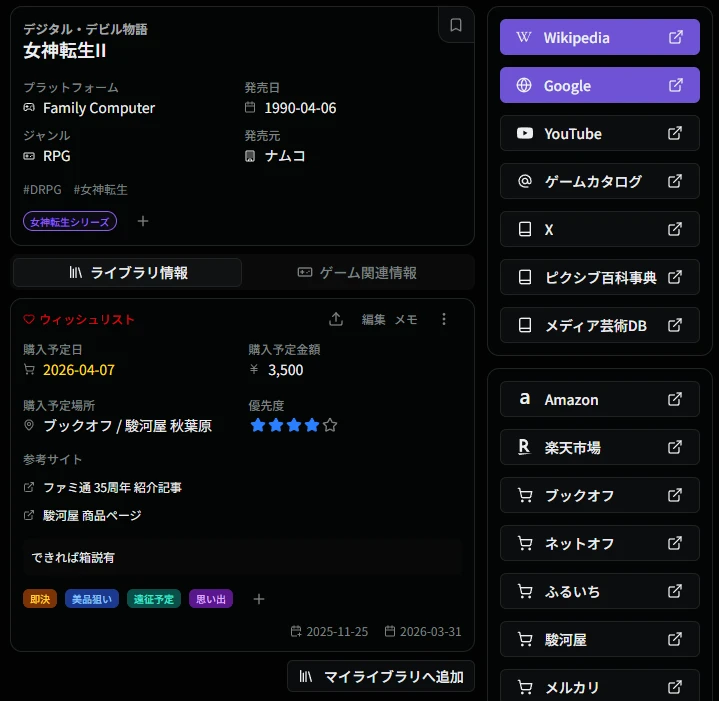Open the Google search link
Screen dimensions: 719x701
[x=599, y=85]
